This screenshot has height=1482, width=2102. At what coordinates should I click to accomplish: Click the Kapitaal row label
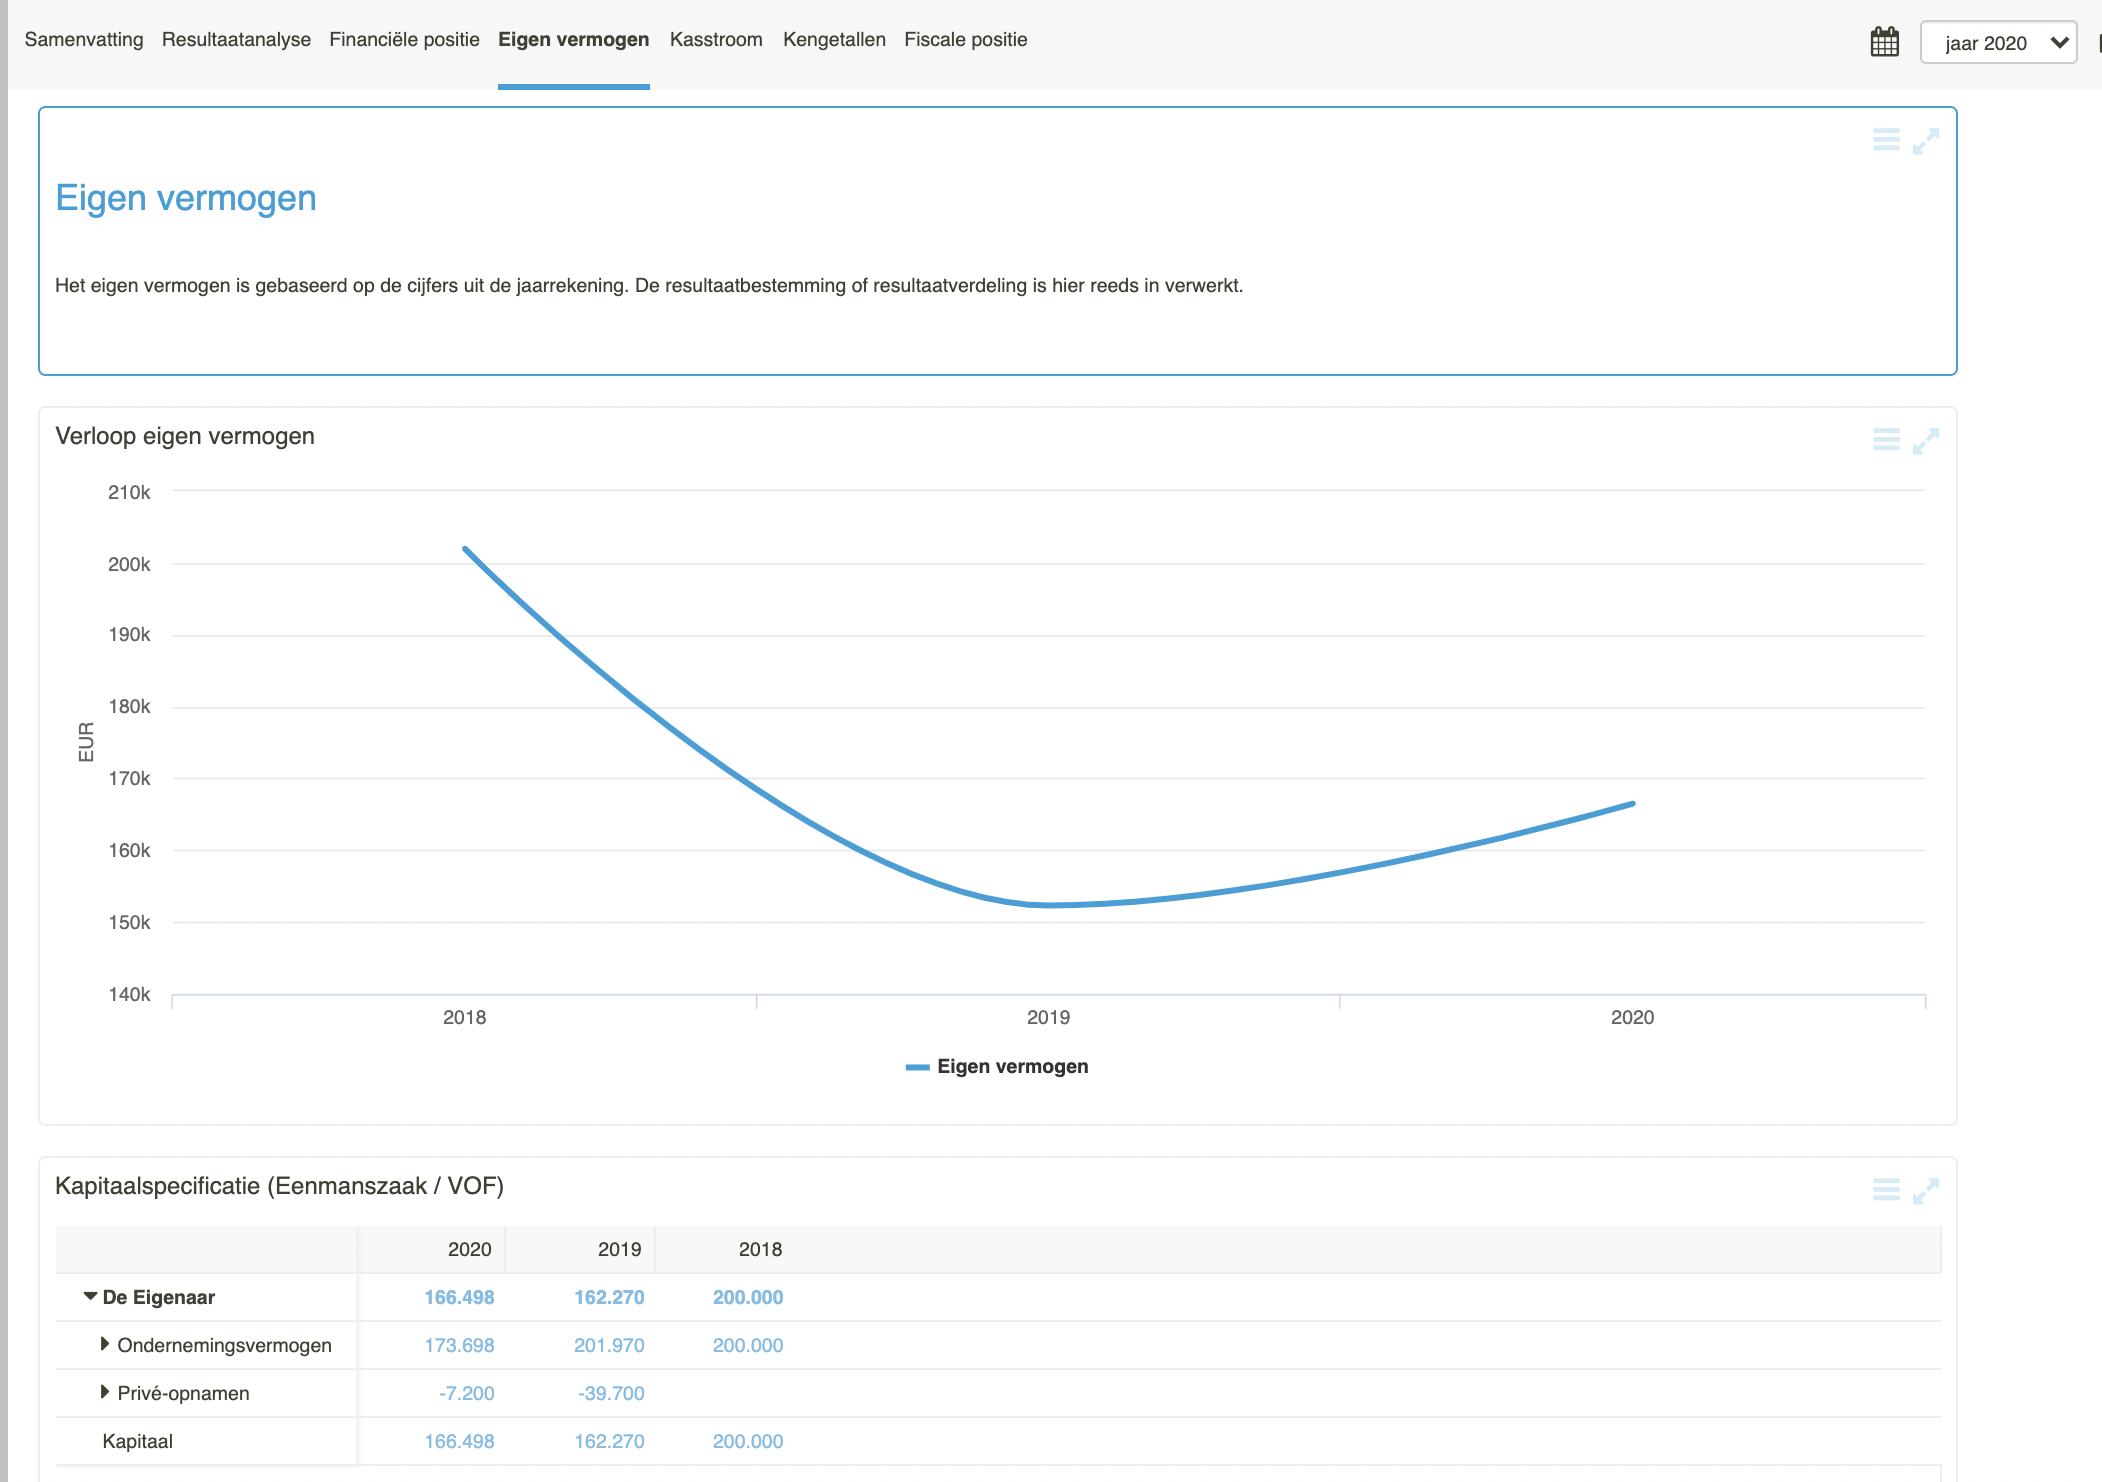(x=138, y=1442)
